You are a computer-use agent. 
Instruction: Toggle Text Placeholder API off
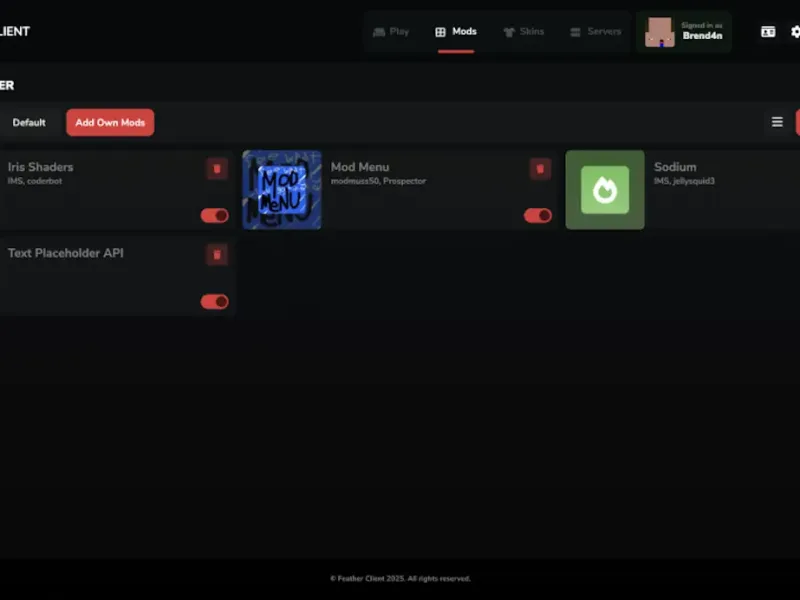[214, 301]
